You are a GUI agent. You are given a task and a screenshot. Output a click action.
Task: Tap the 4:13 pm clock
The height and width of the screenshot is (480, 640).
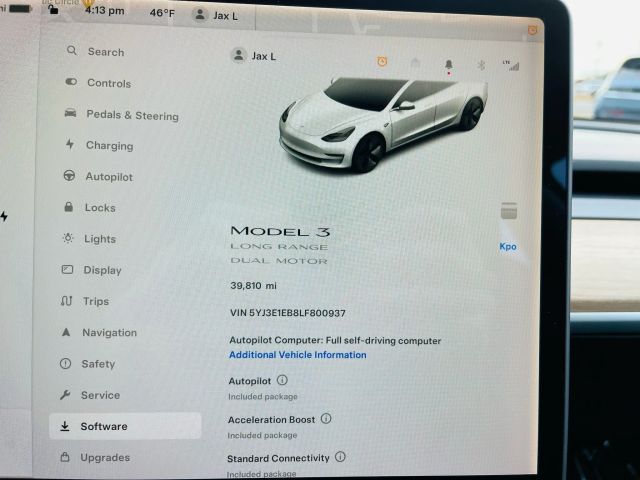(x=104, y=10)
